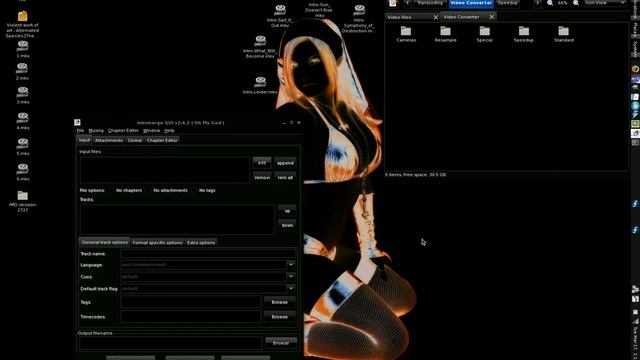Open the Special folder

coord(484,34)
